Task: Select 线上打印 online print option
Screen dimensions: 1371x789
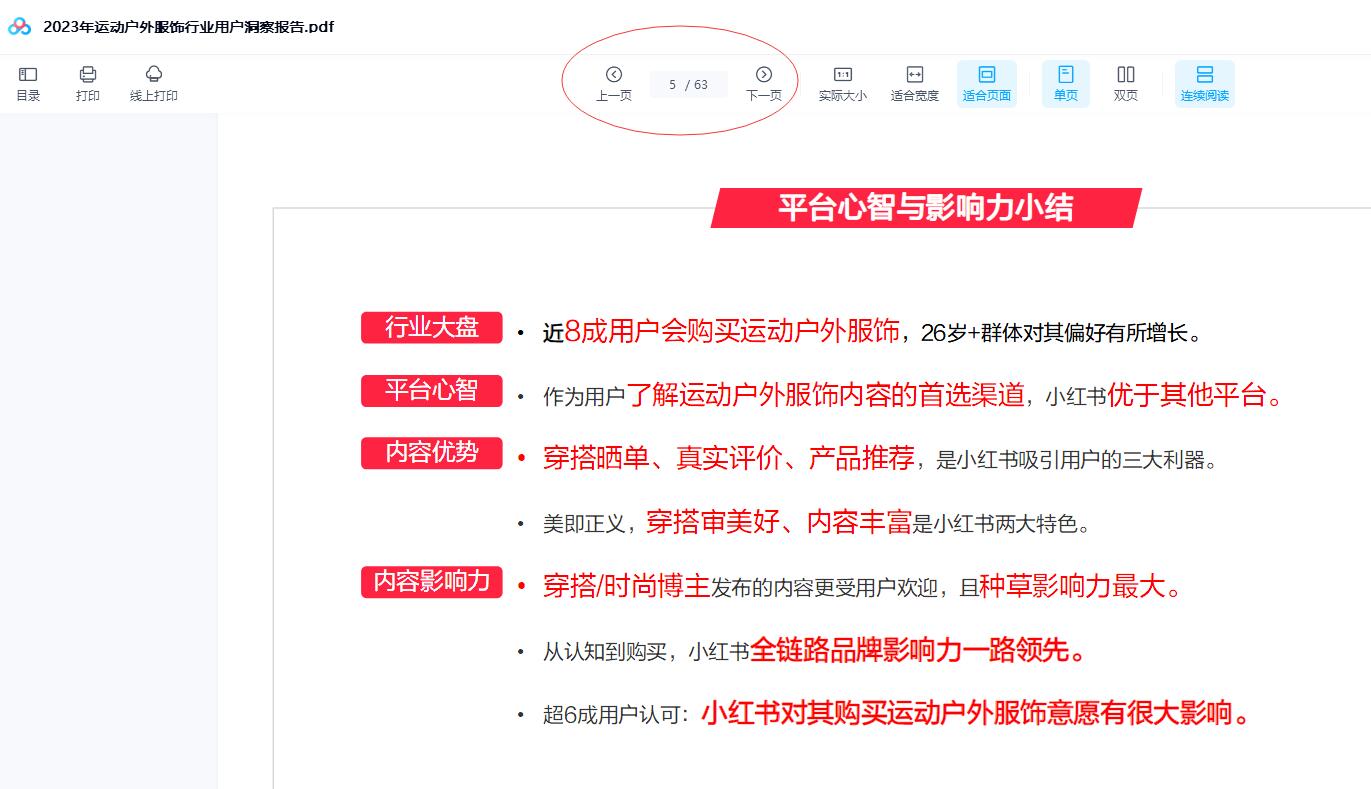Action: [153, 83]
